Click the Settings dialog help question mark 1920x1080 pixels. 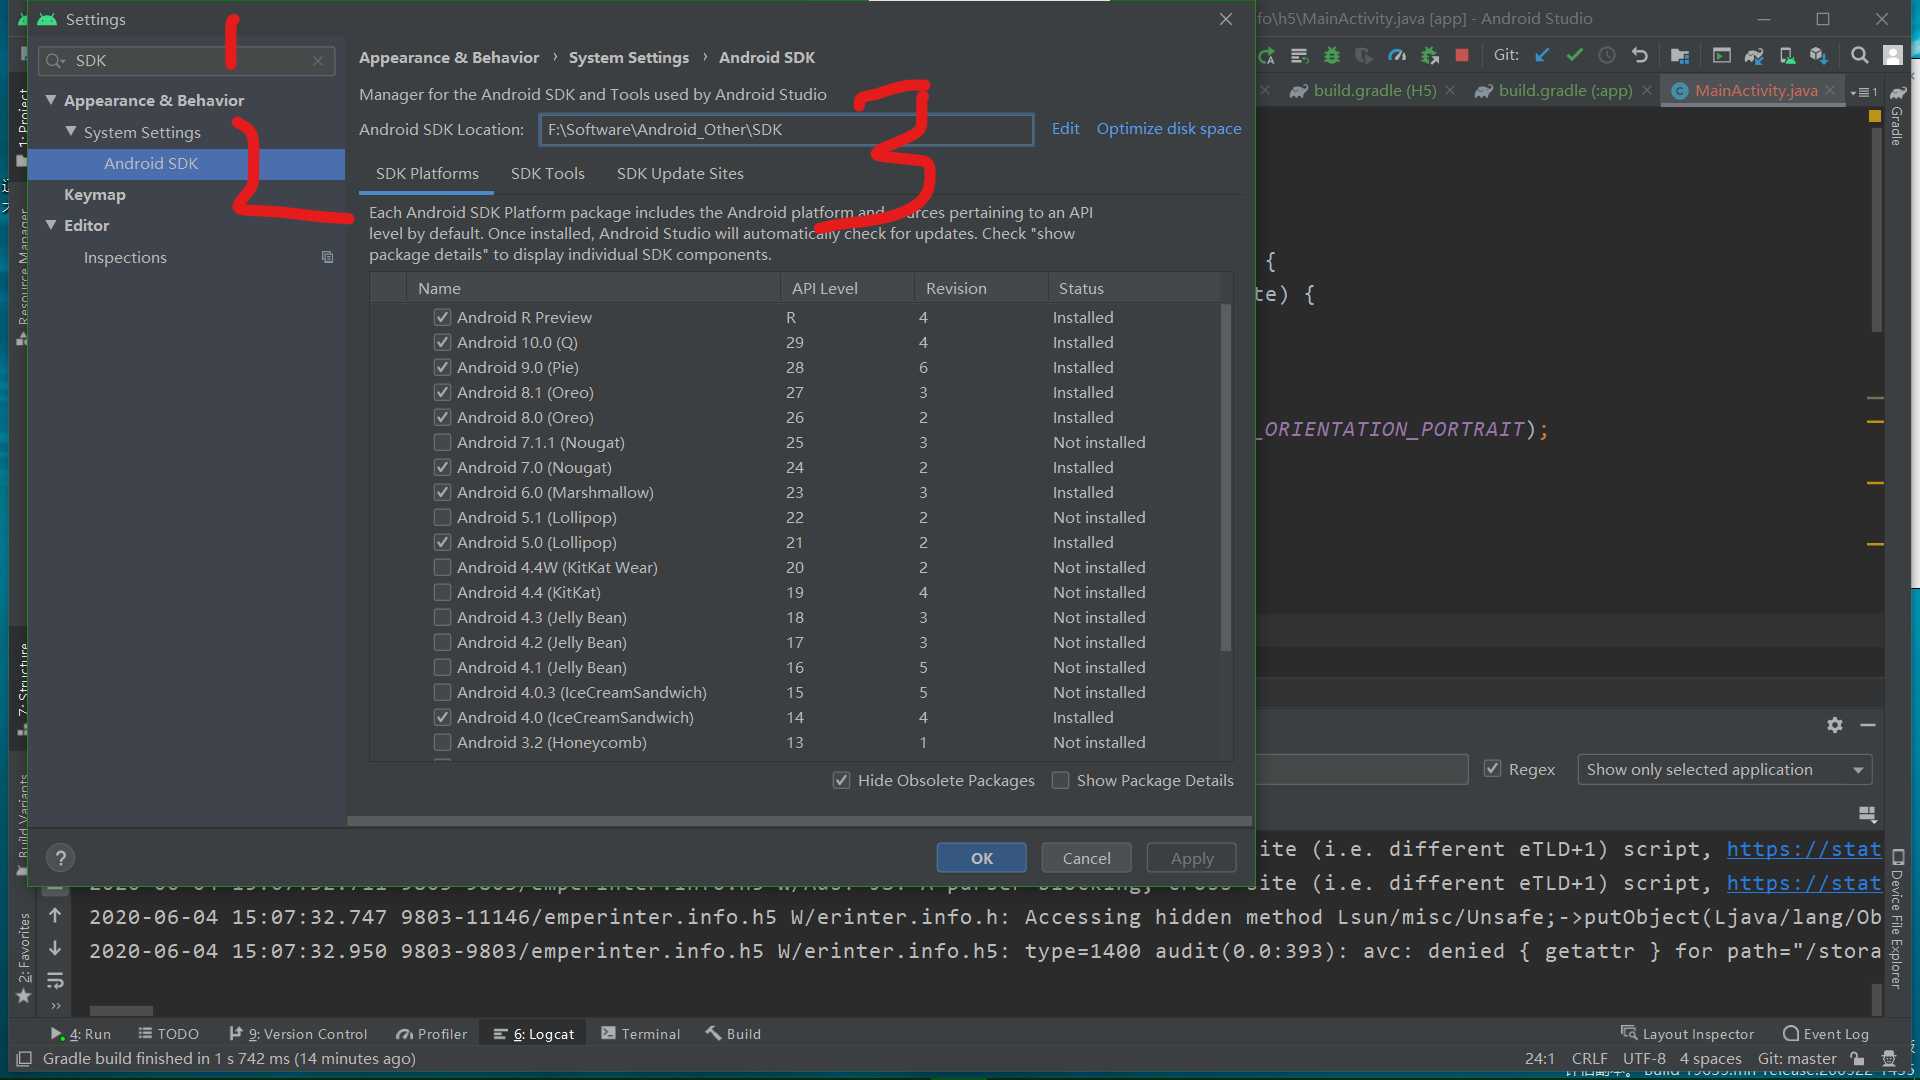(60, 858)
